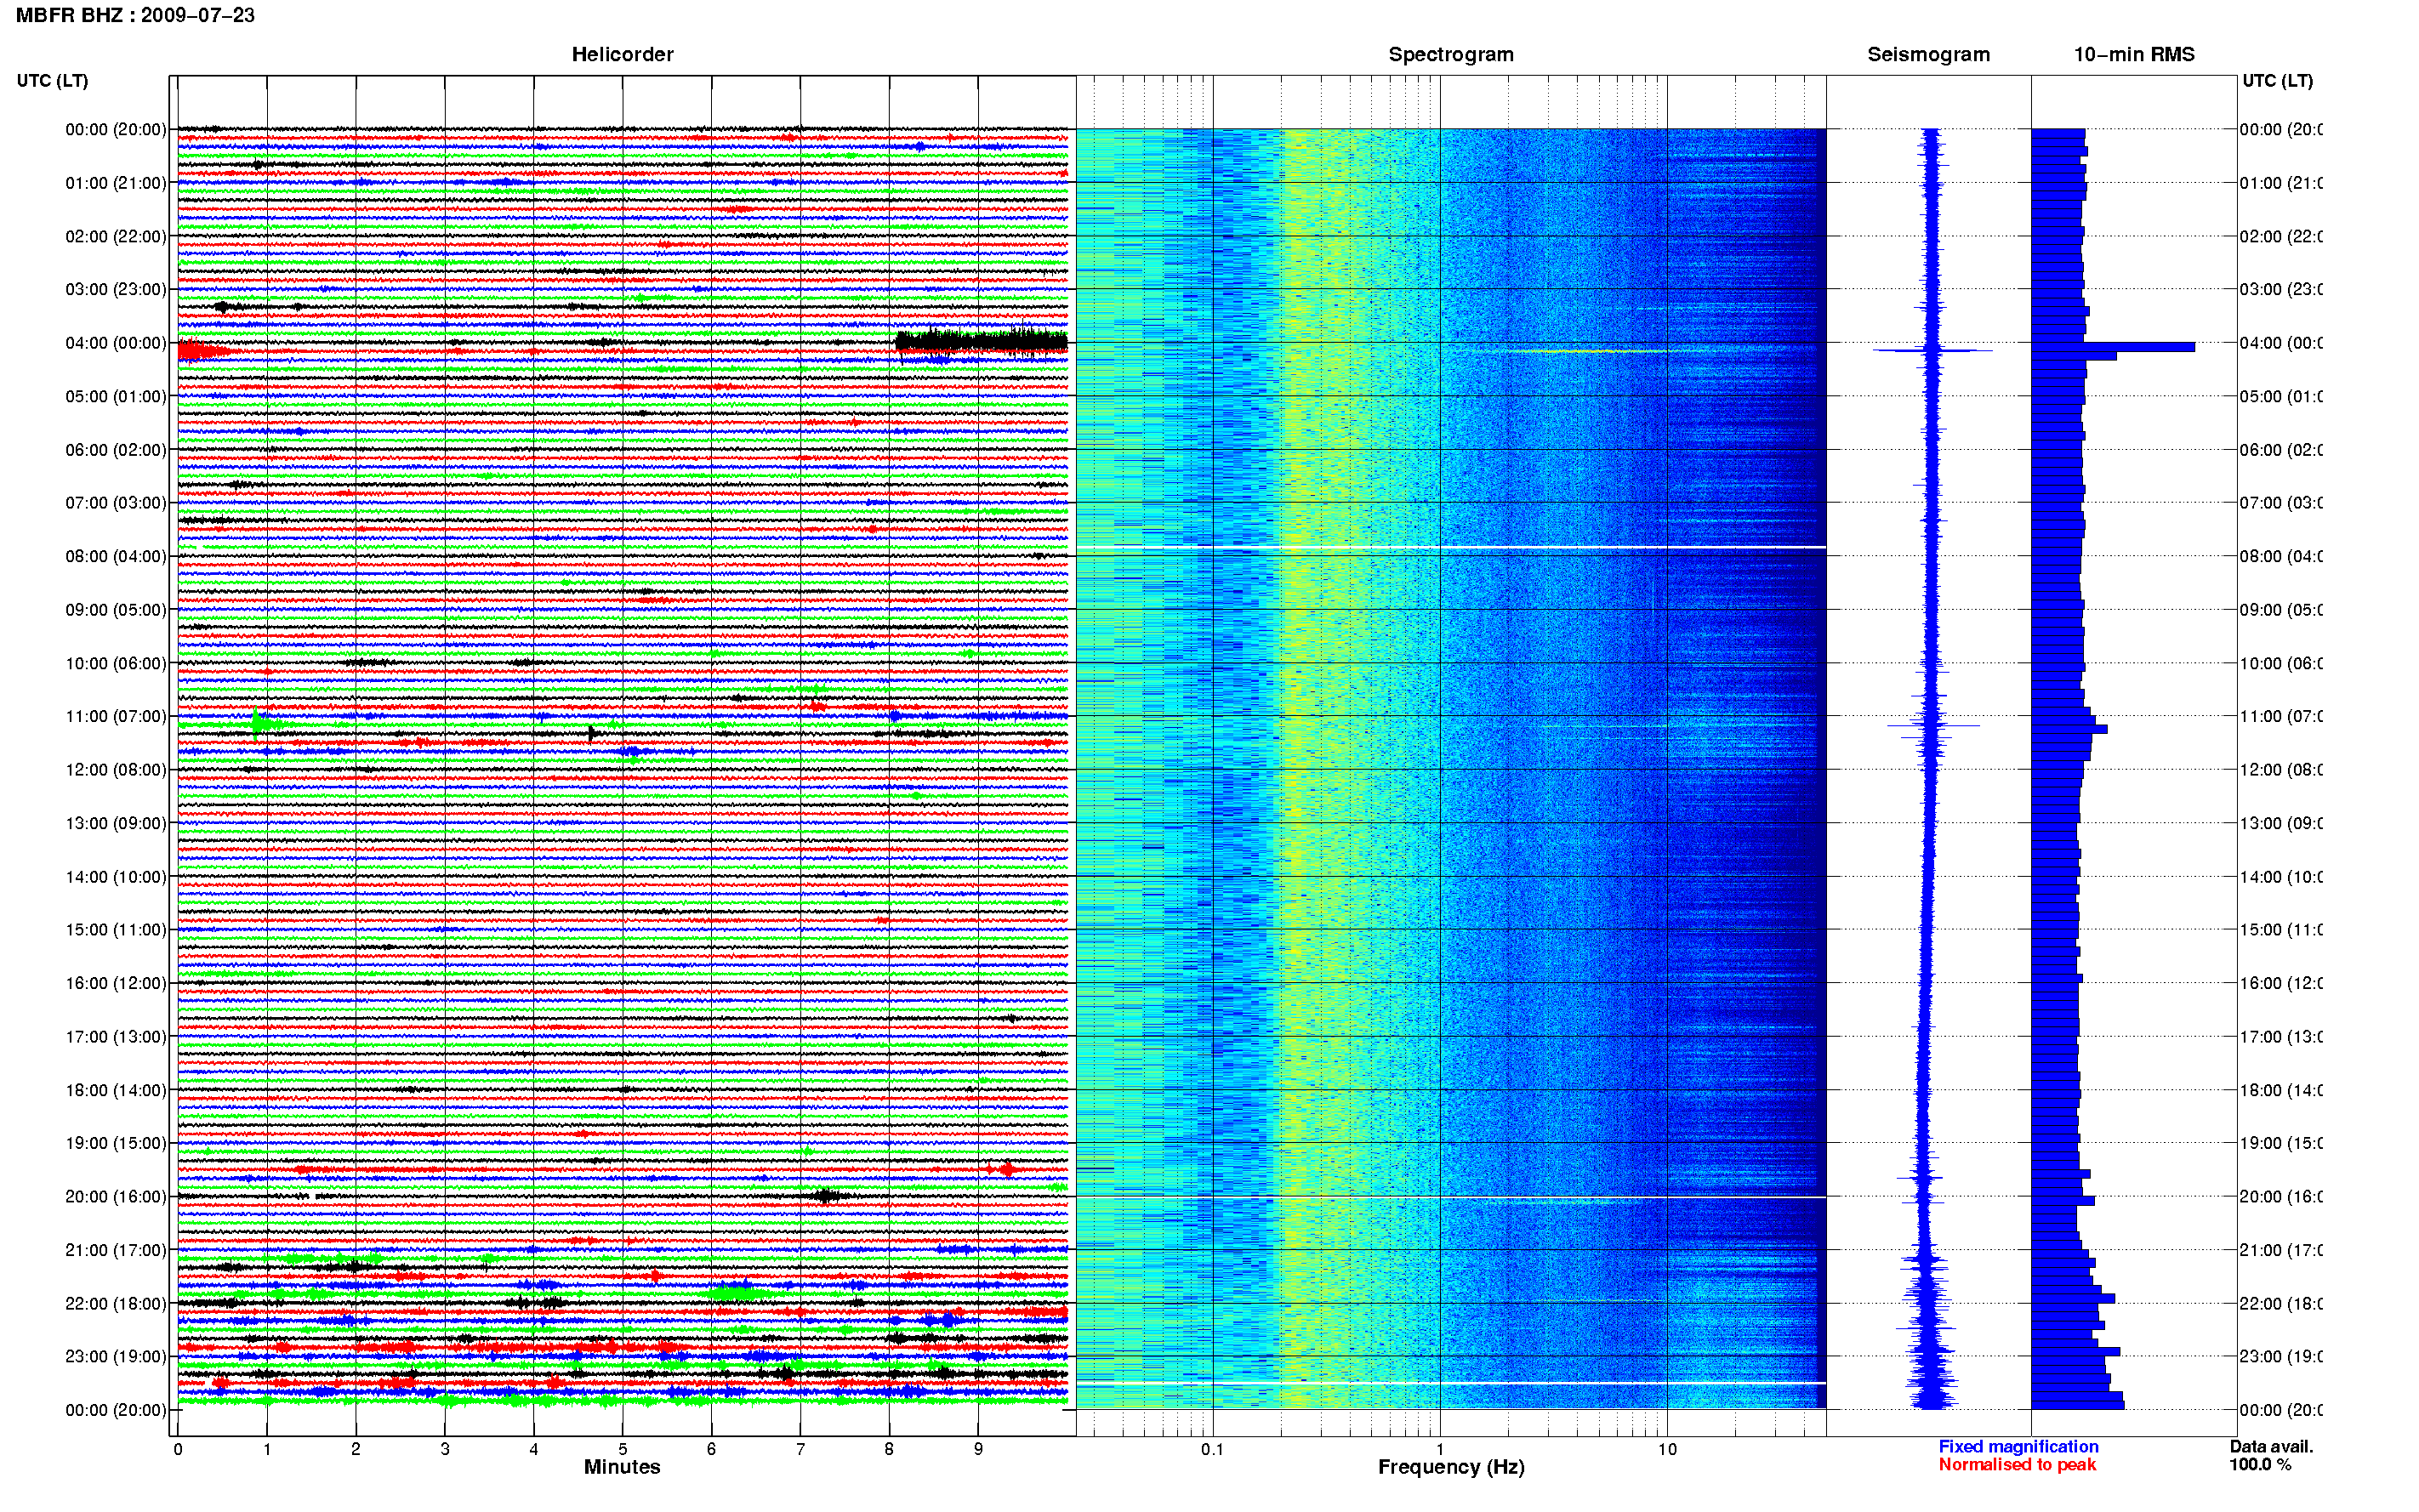The height and width of the screenshot is (1512, 2419).
Task: Click the right-side time label "22:00 (18:0" beside RMS
Action: click(2281, 1304)
